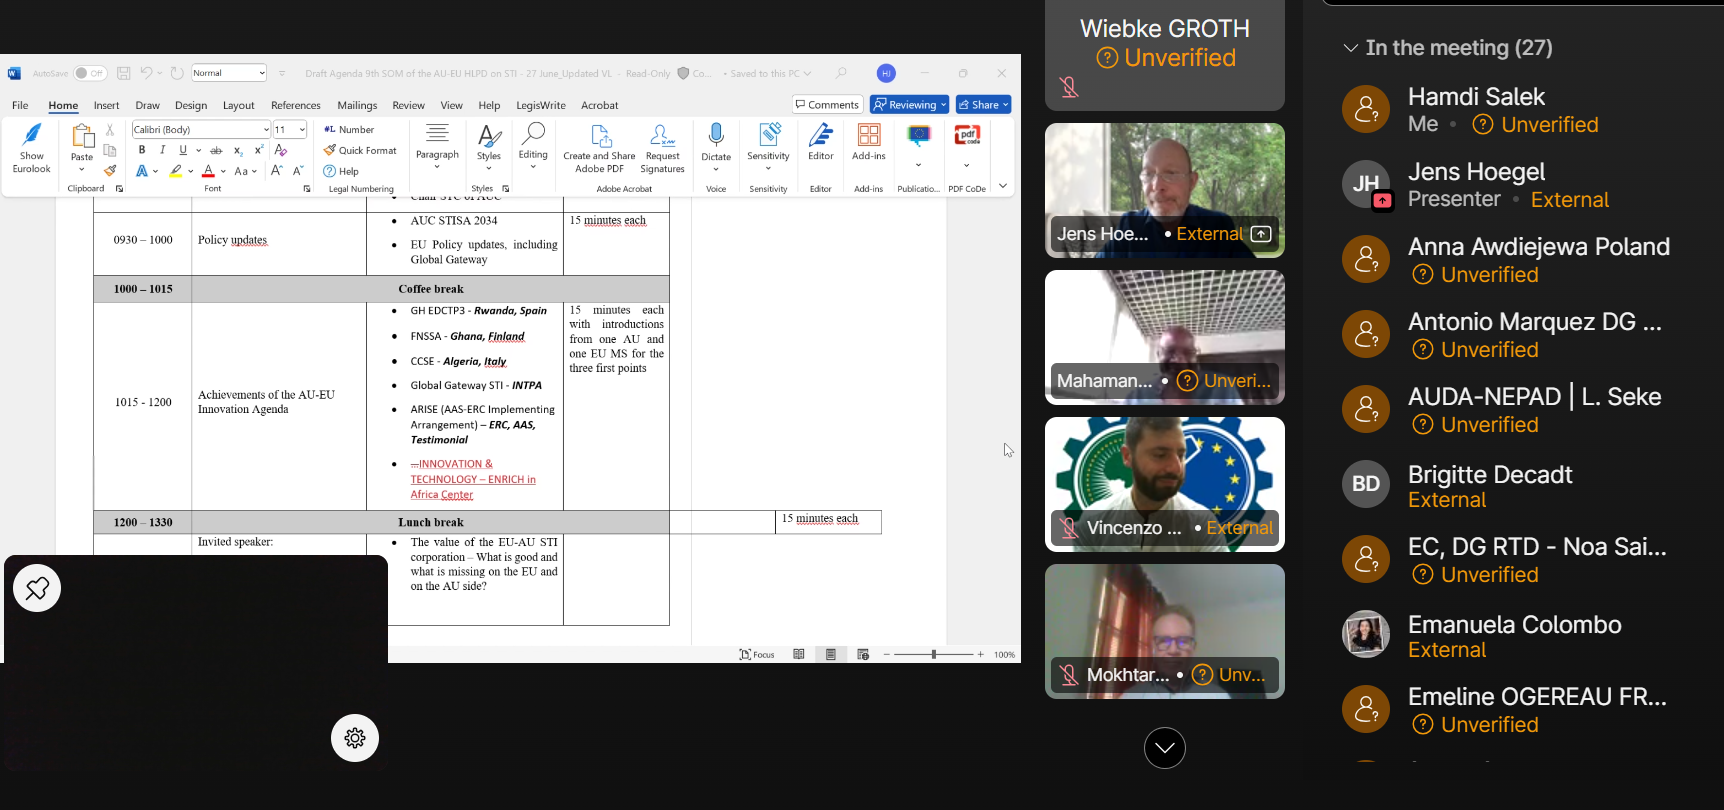Screen dimensions: 1724x810
Task: Toggle AutoSave switch
Action: 90,73
